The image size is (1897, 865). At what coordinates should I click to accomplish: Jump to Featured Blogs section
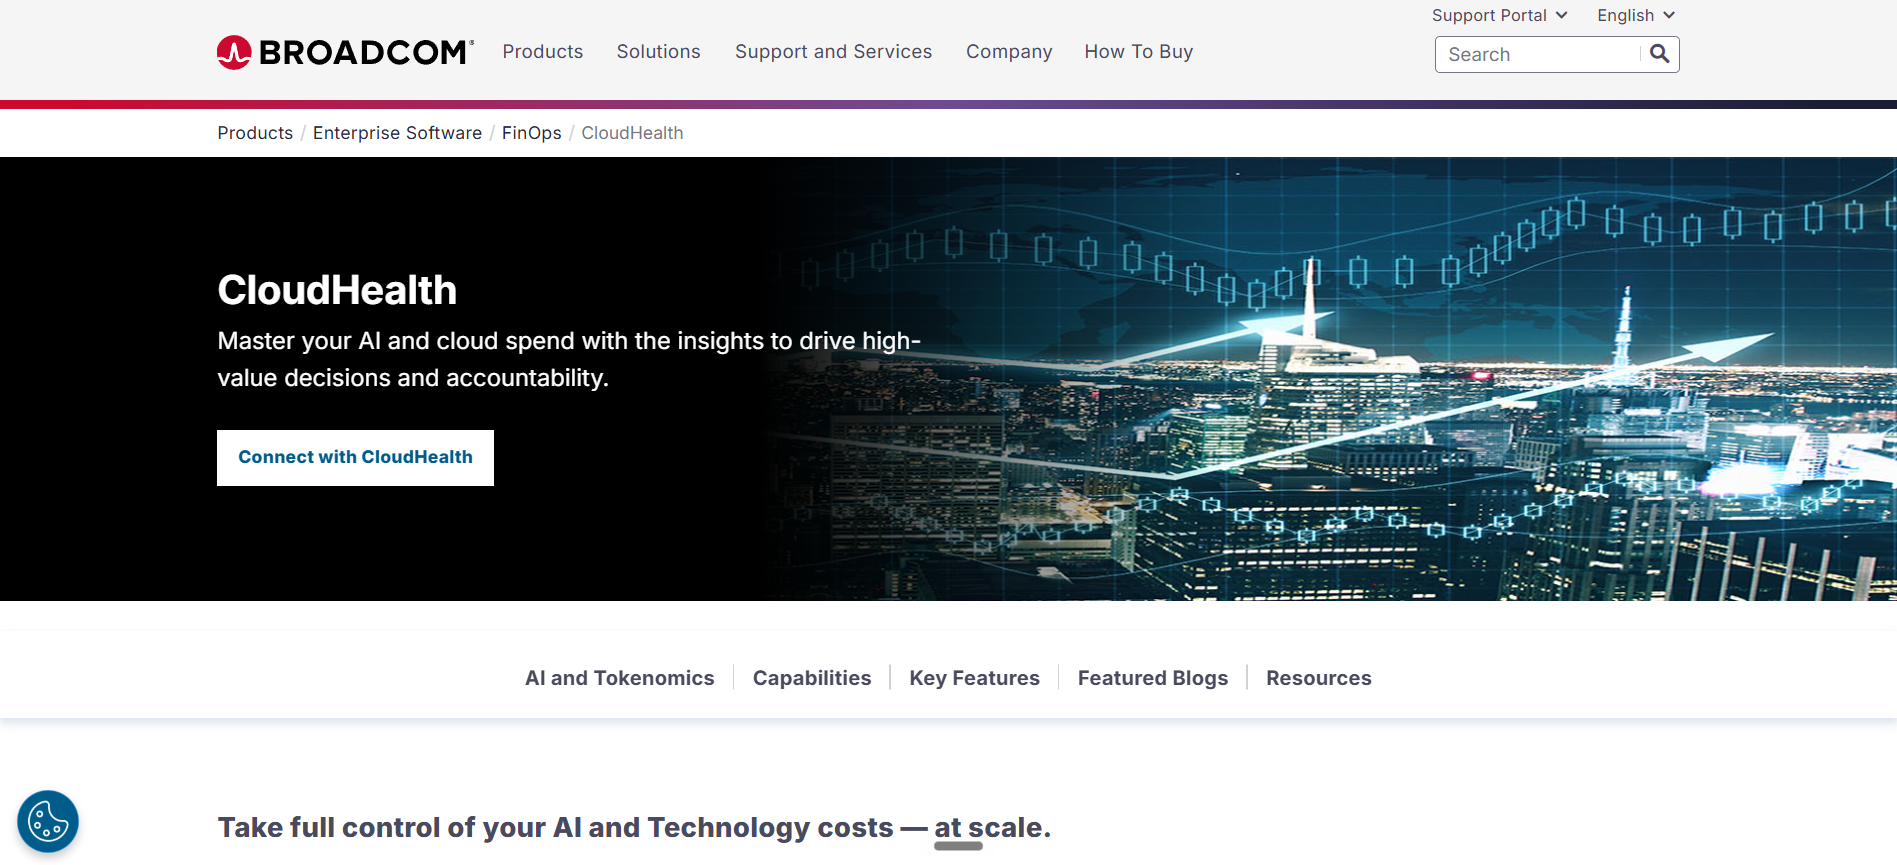(x=1152, y=678)
